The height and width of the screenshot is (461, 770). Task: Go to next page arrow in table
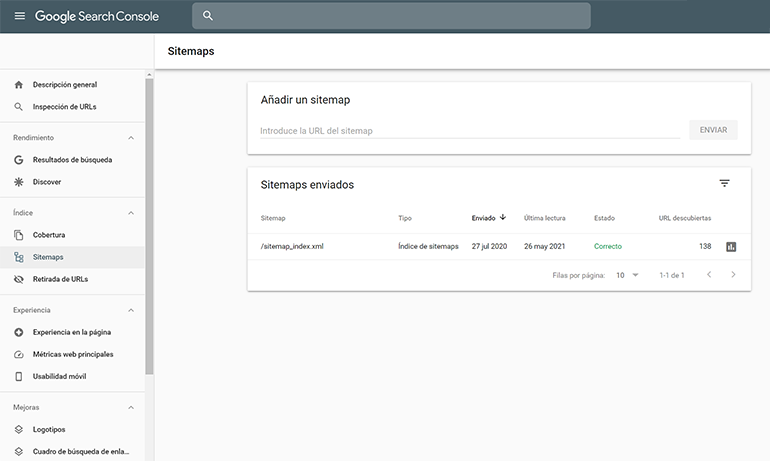tap(733, 275)
